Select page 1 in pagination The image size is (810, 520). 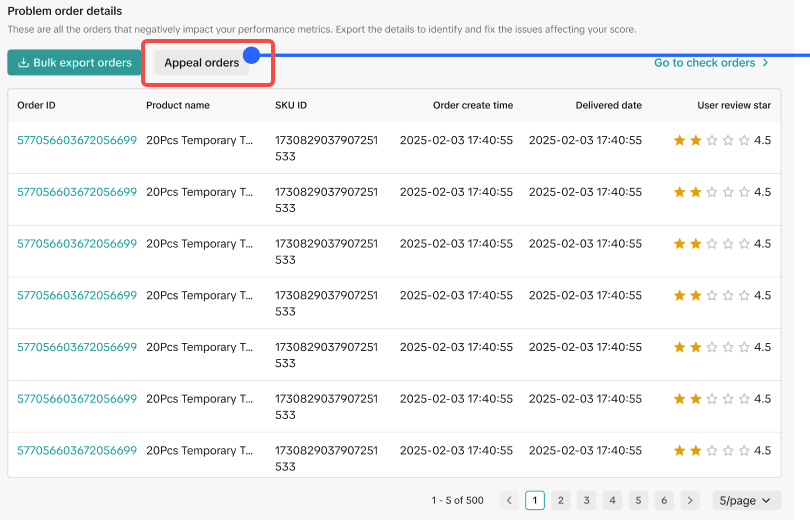coord(535,500)
